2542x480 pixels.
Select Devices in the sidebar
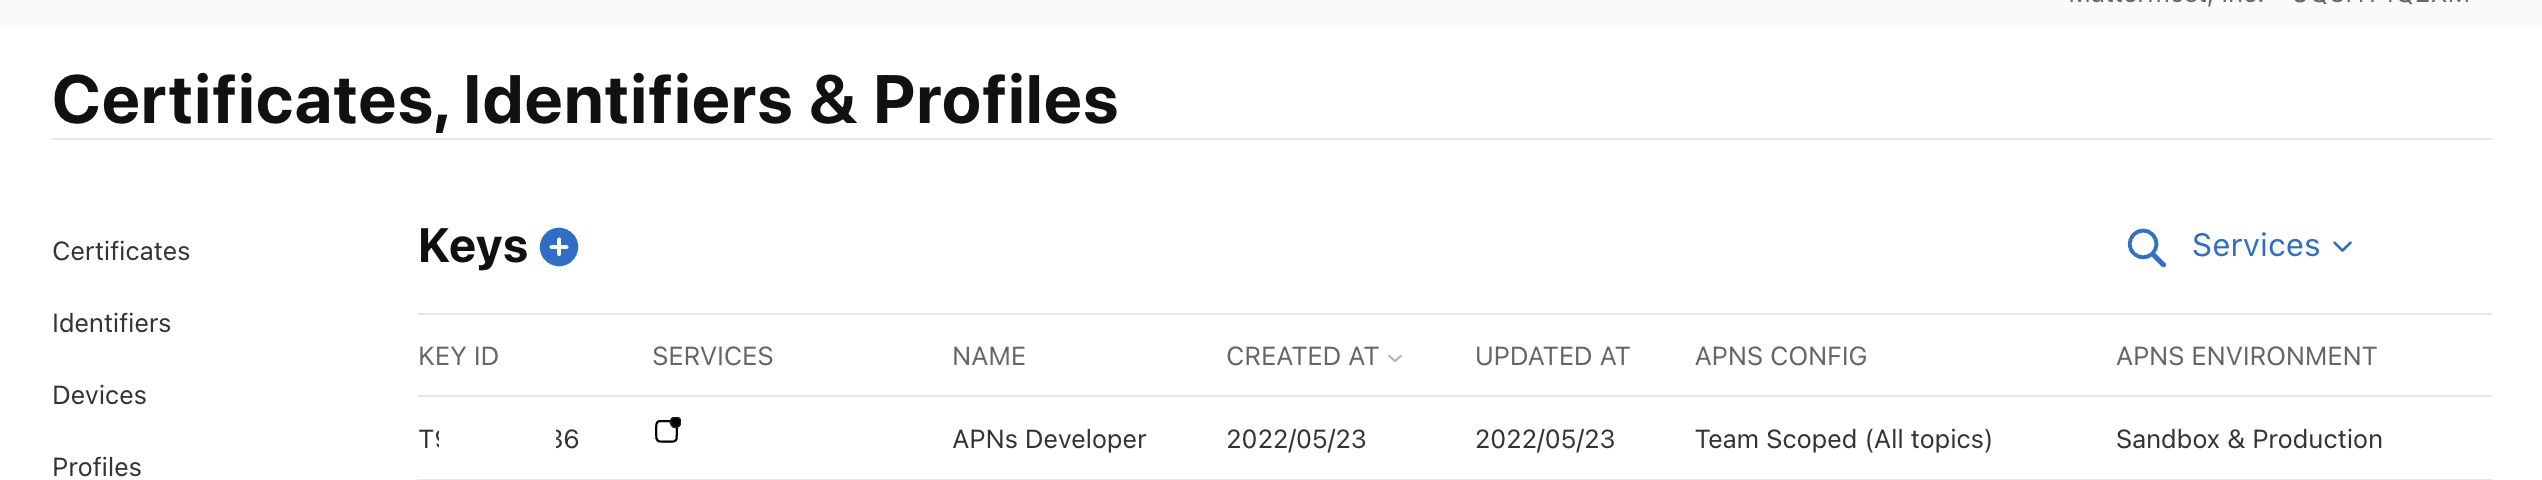point(99,395)
